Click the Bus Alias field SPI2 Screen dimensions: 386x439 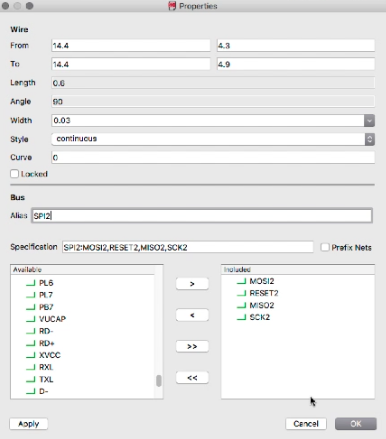click(202, 216)
